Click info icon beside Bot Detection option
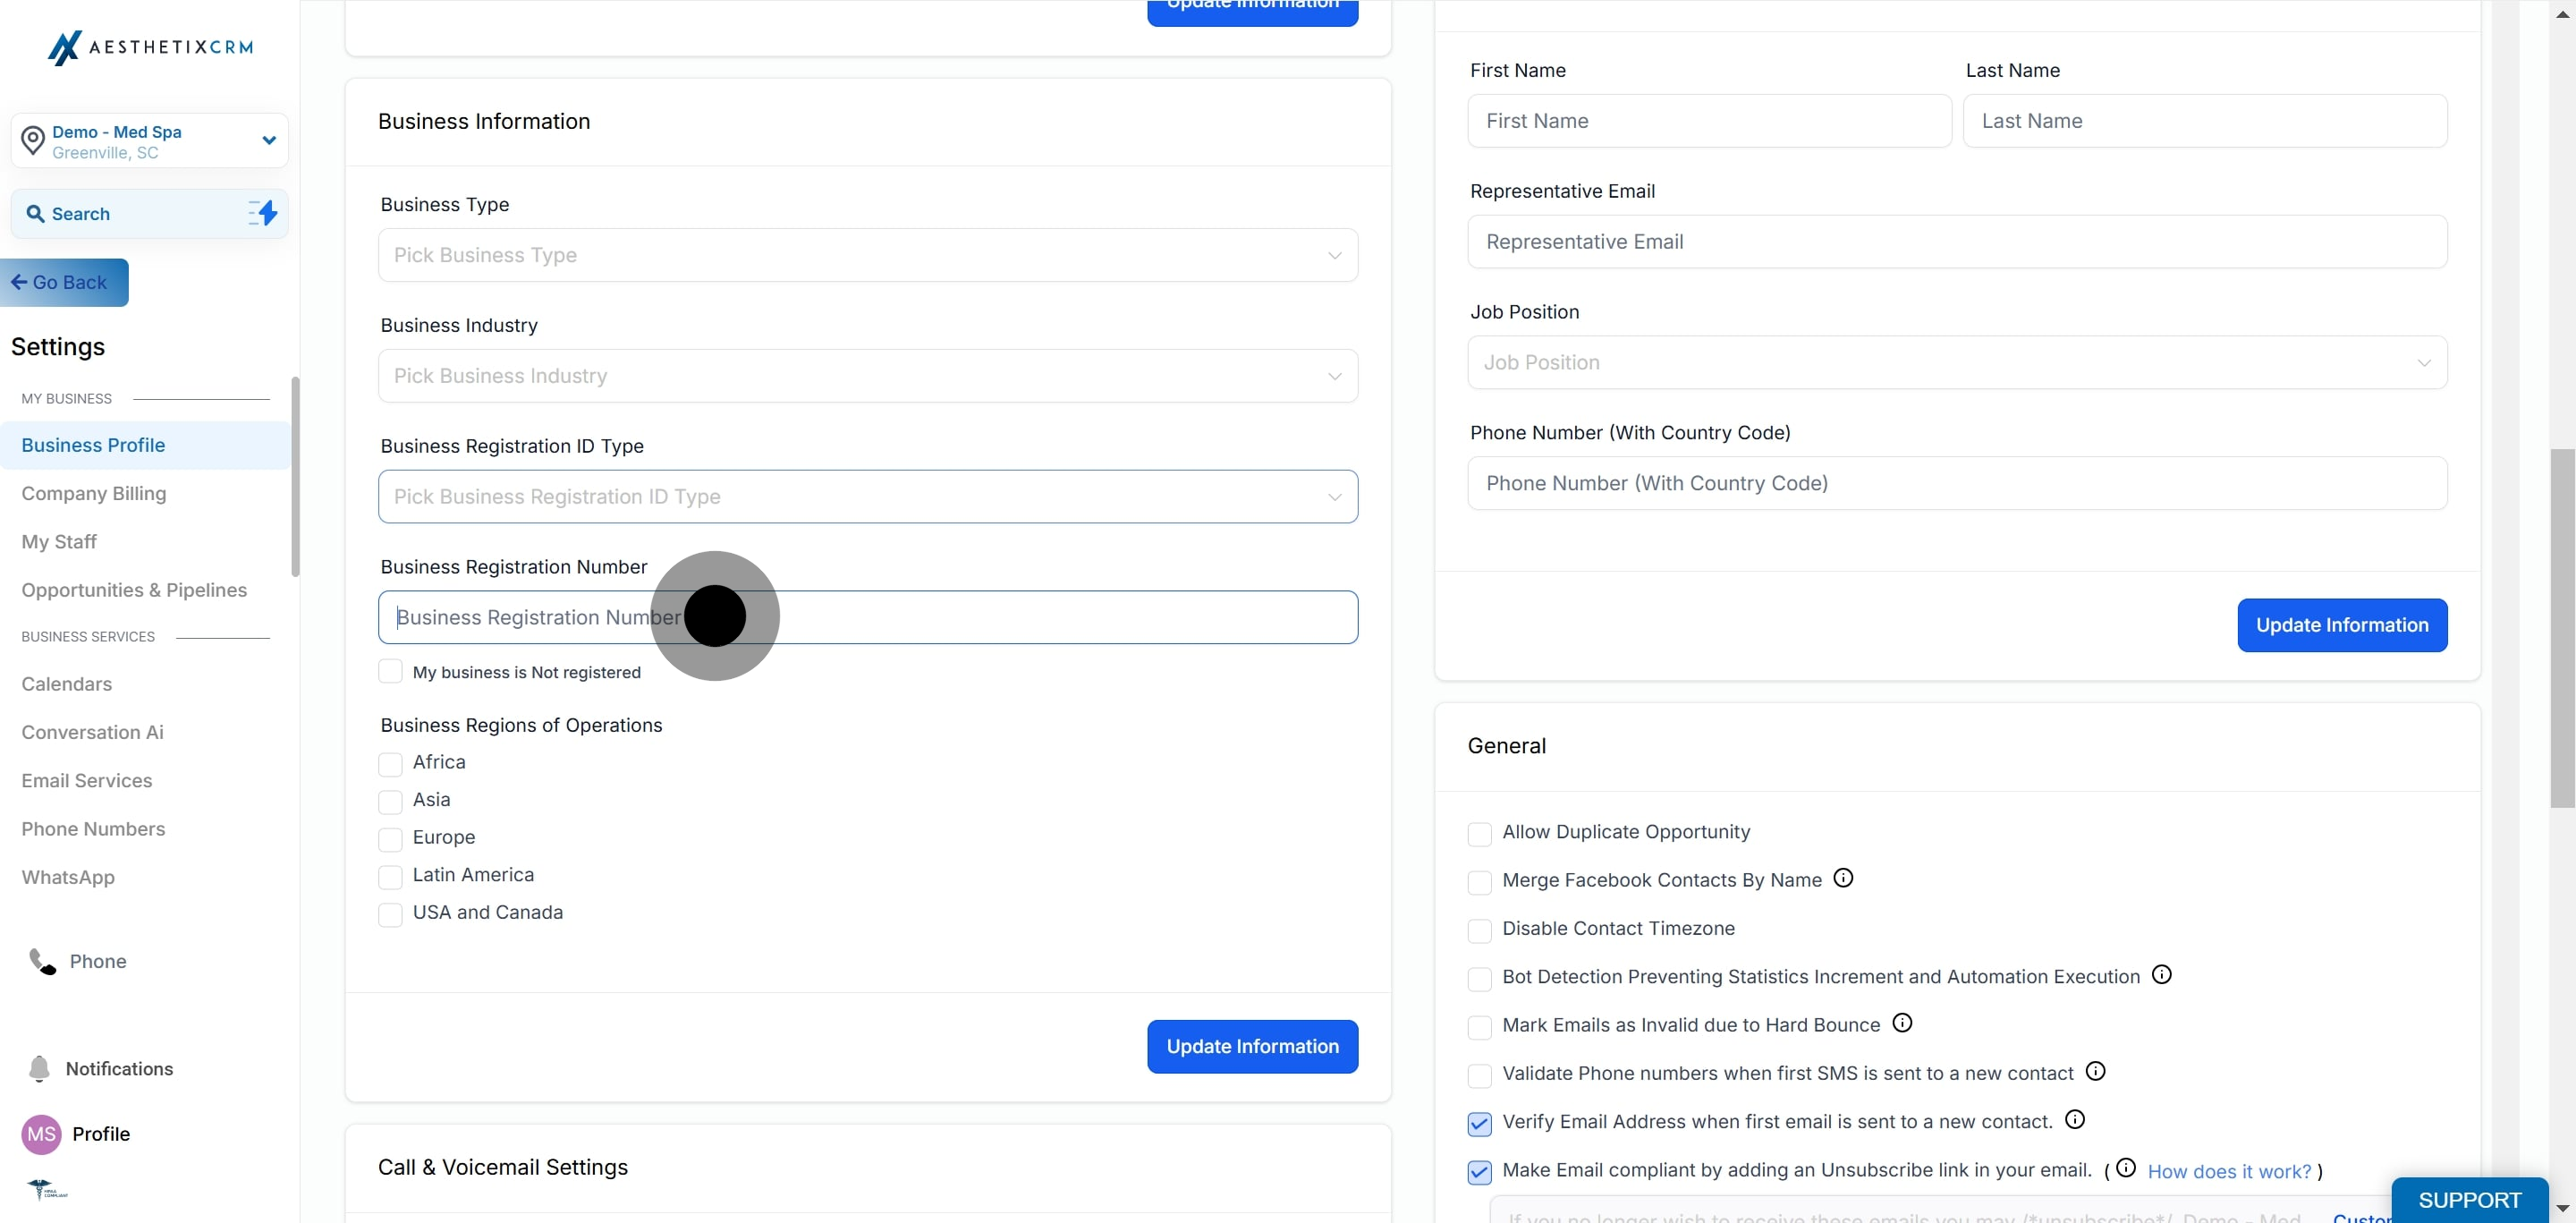The width and height of the screenshot is (2576, 1223). (x=2161, y=975)
